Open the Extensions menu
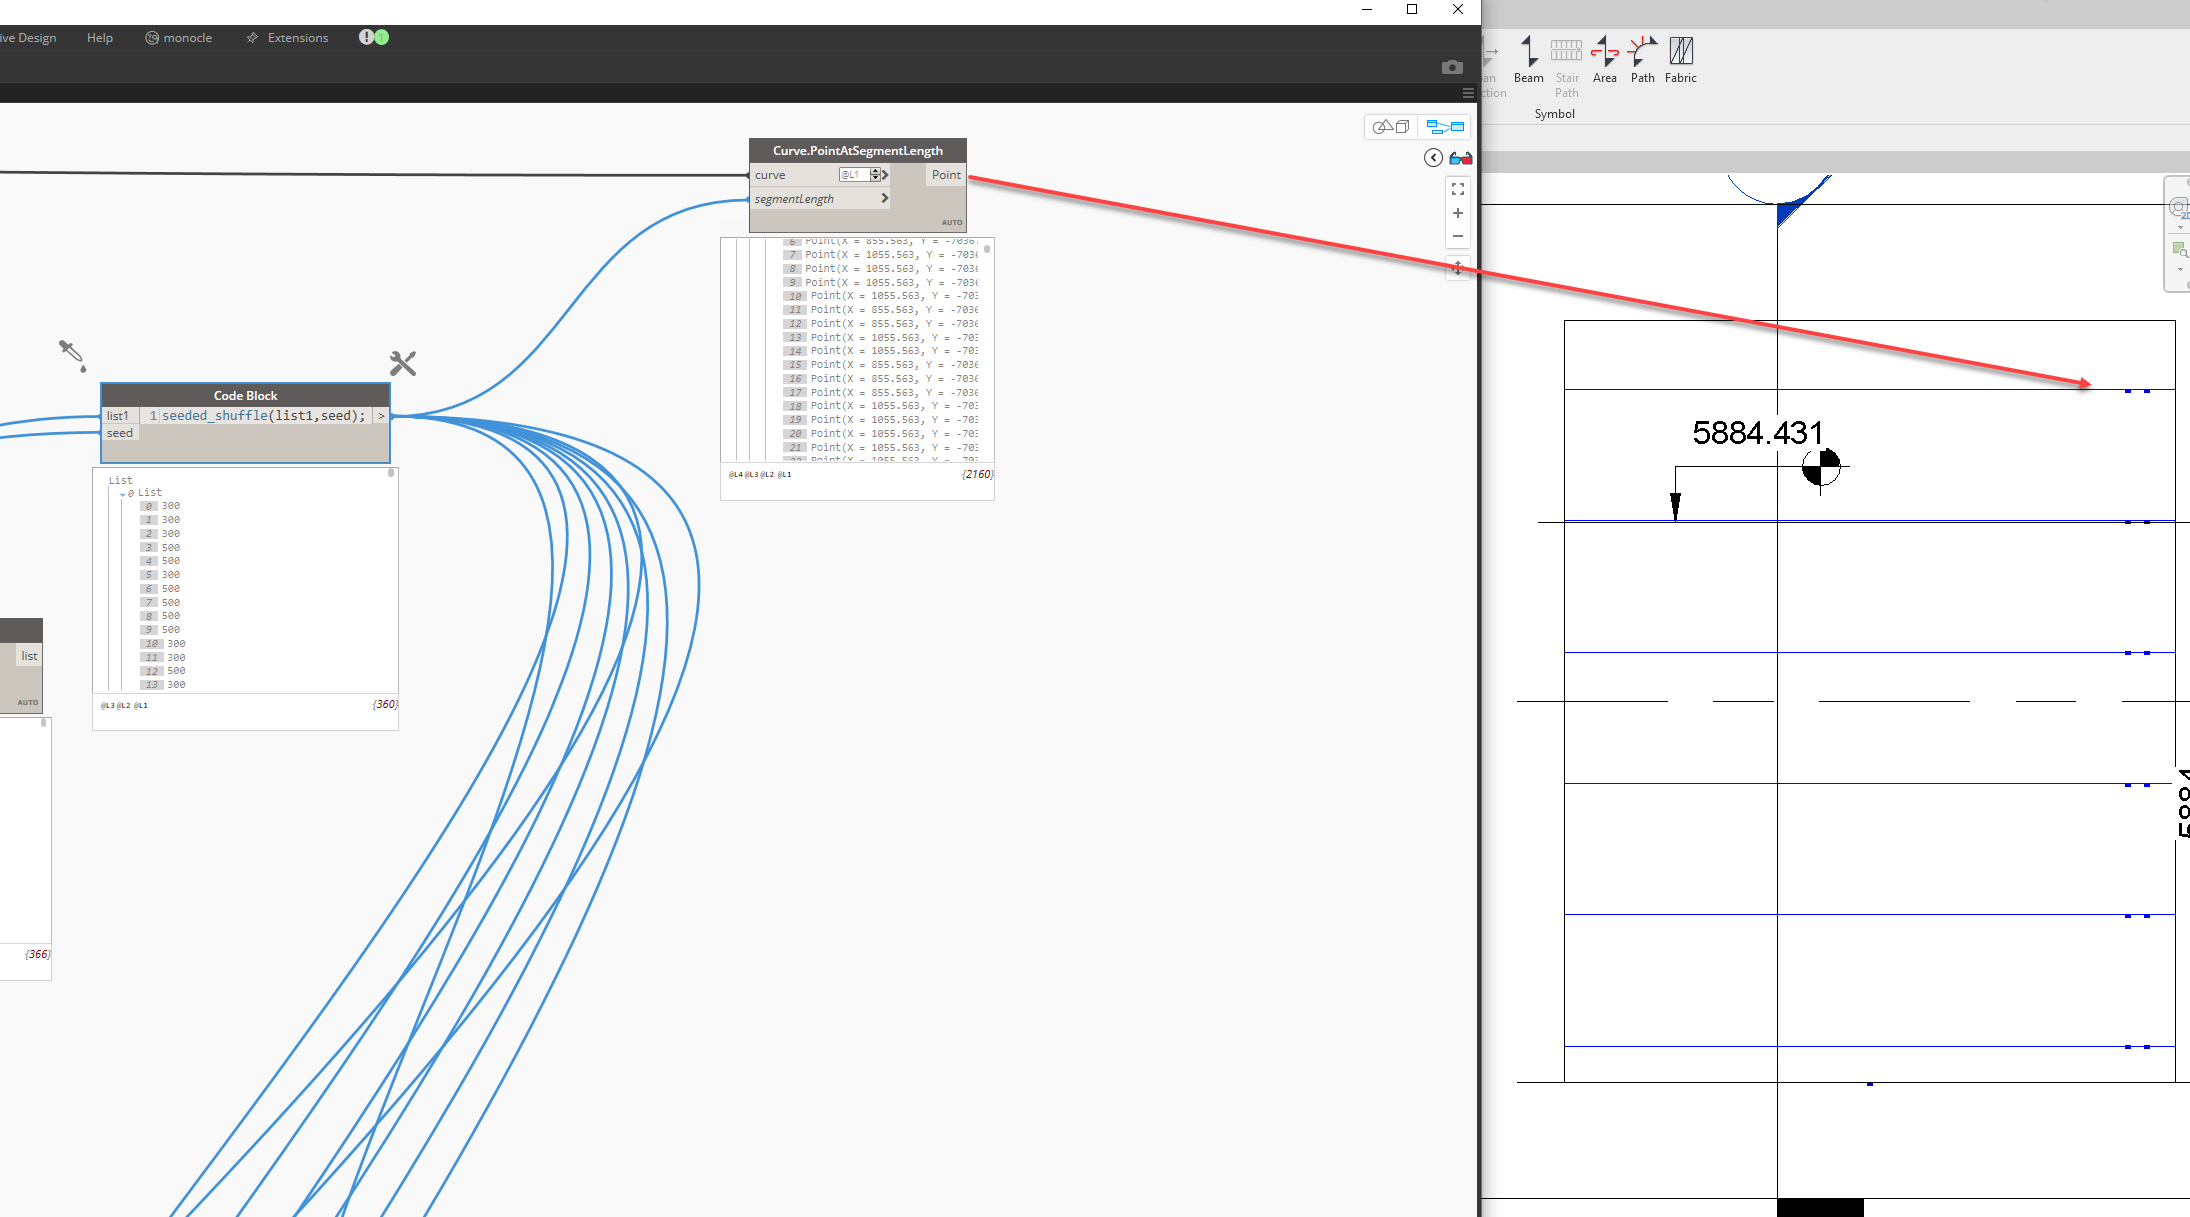The width and height of the screenshot is (2190, 1217). tap(297, 38)
